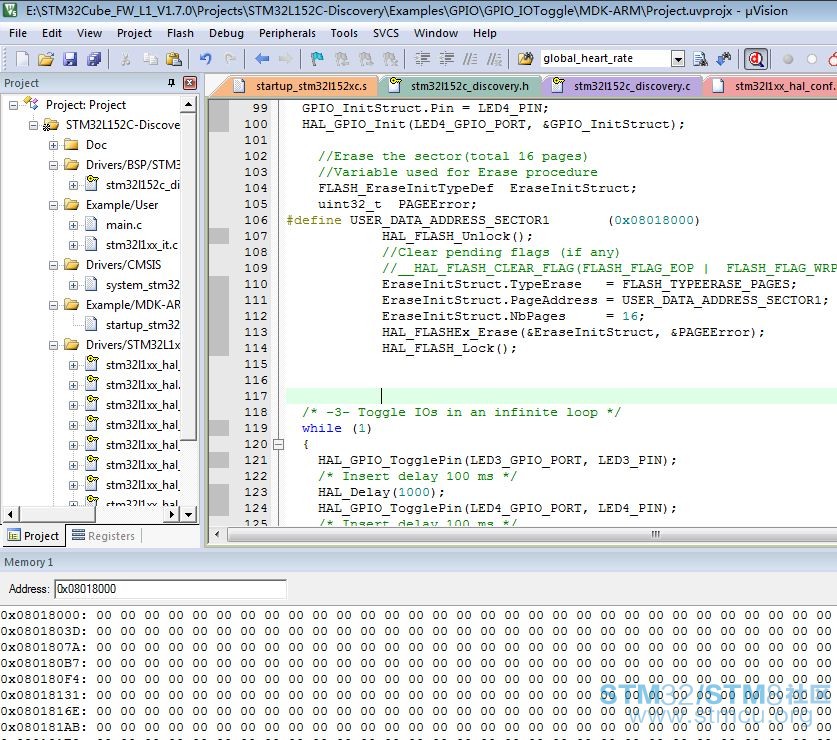This screenshot has height=740, width=837.
Task: Click memory address 0x08018000 row label
Action: pos(43,616)
